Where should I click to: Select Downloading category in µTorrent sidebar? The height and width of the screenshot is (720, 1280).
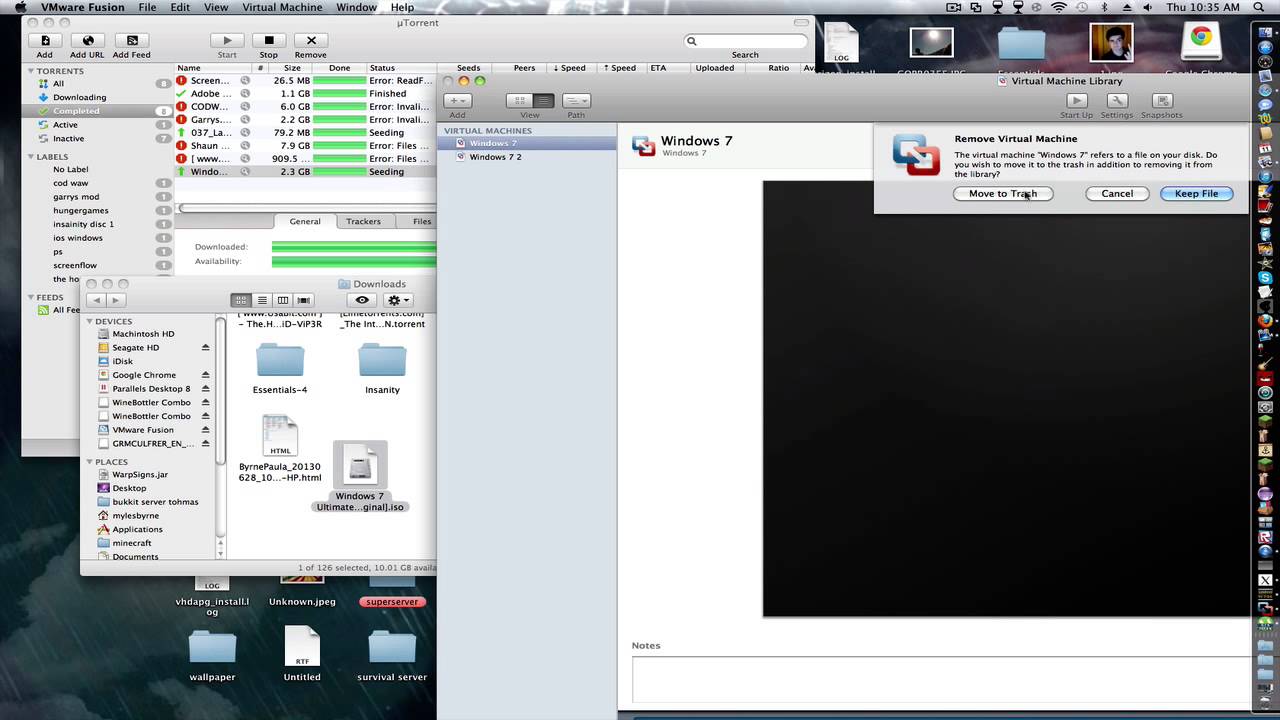coord(80,98)
